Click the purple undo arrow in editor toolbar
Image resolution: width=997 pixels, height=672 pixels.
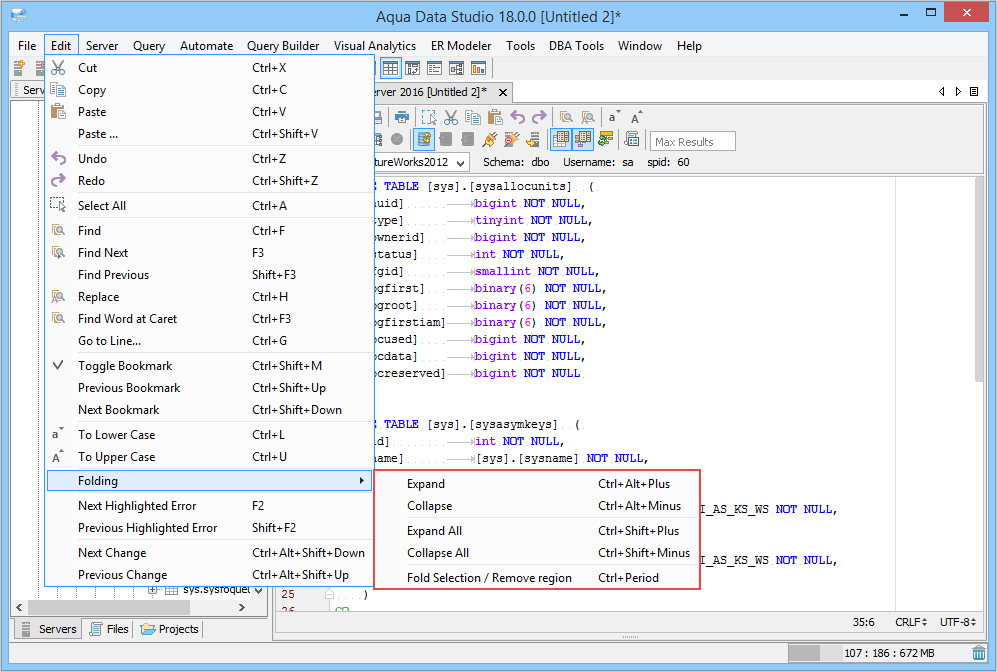coord(518,118)
